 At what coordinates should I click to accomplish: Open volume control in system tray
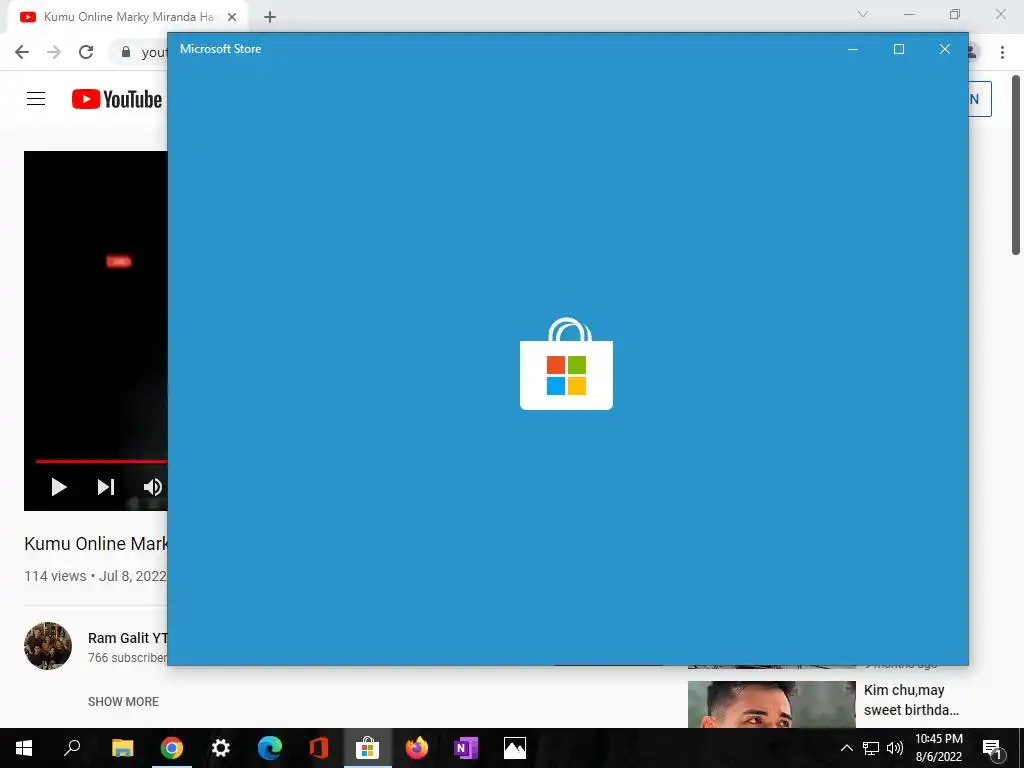click(895, 748)
